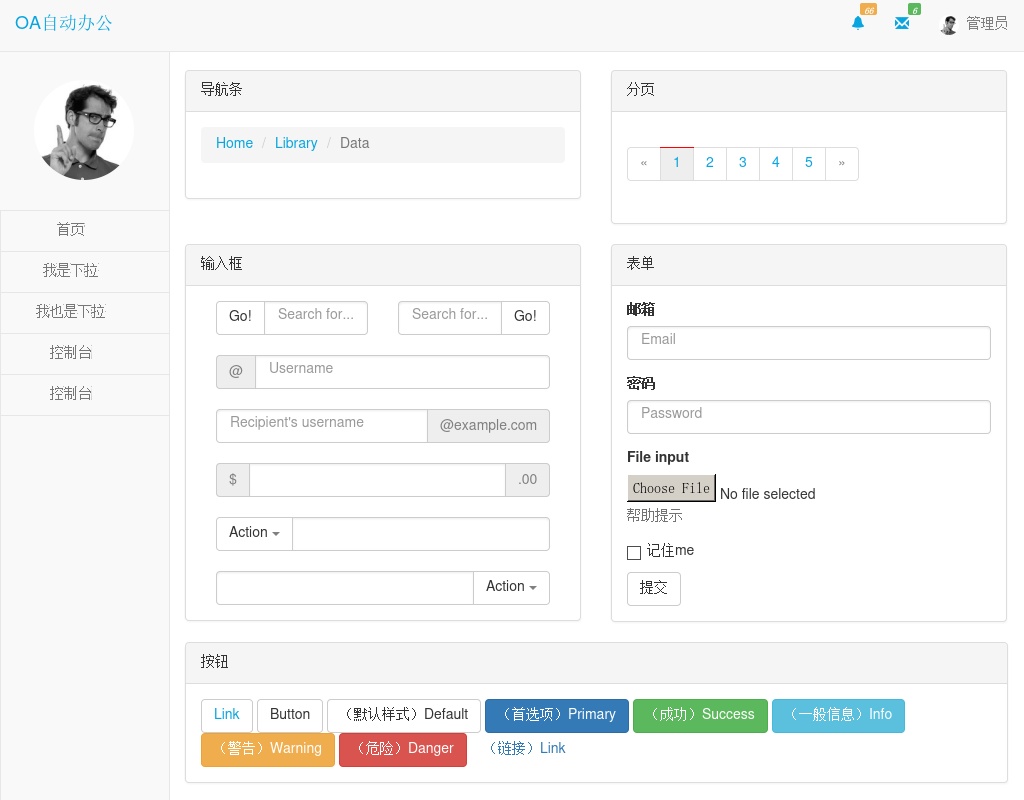The width and height of the screenshot is (1024, 800).
Task: Click the Library breadcrumb link
Action: tap(296, 143)
